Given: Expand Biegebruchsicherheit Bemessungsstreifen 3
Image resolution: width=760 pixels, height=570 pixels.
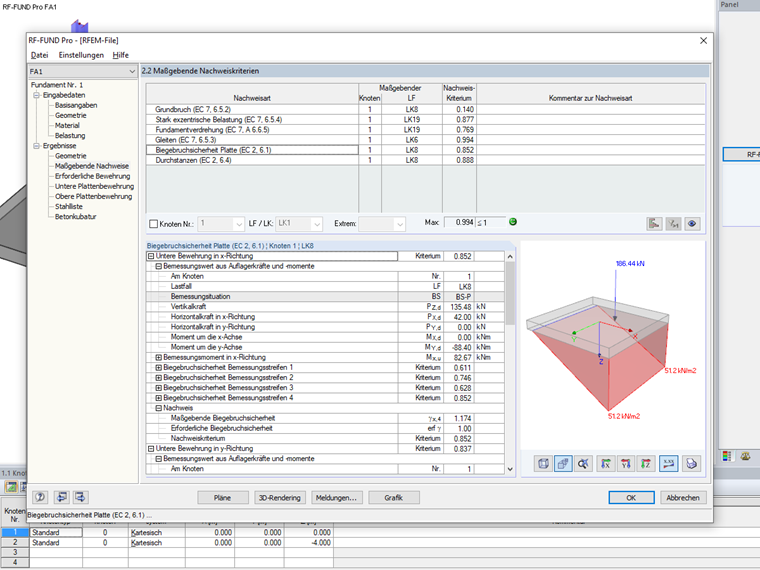Looking at the screenshot, I should pos(158,388).
